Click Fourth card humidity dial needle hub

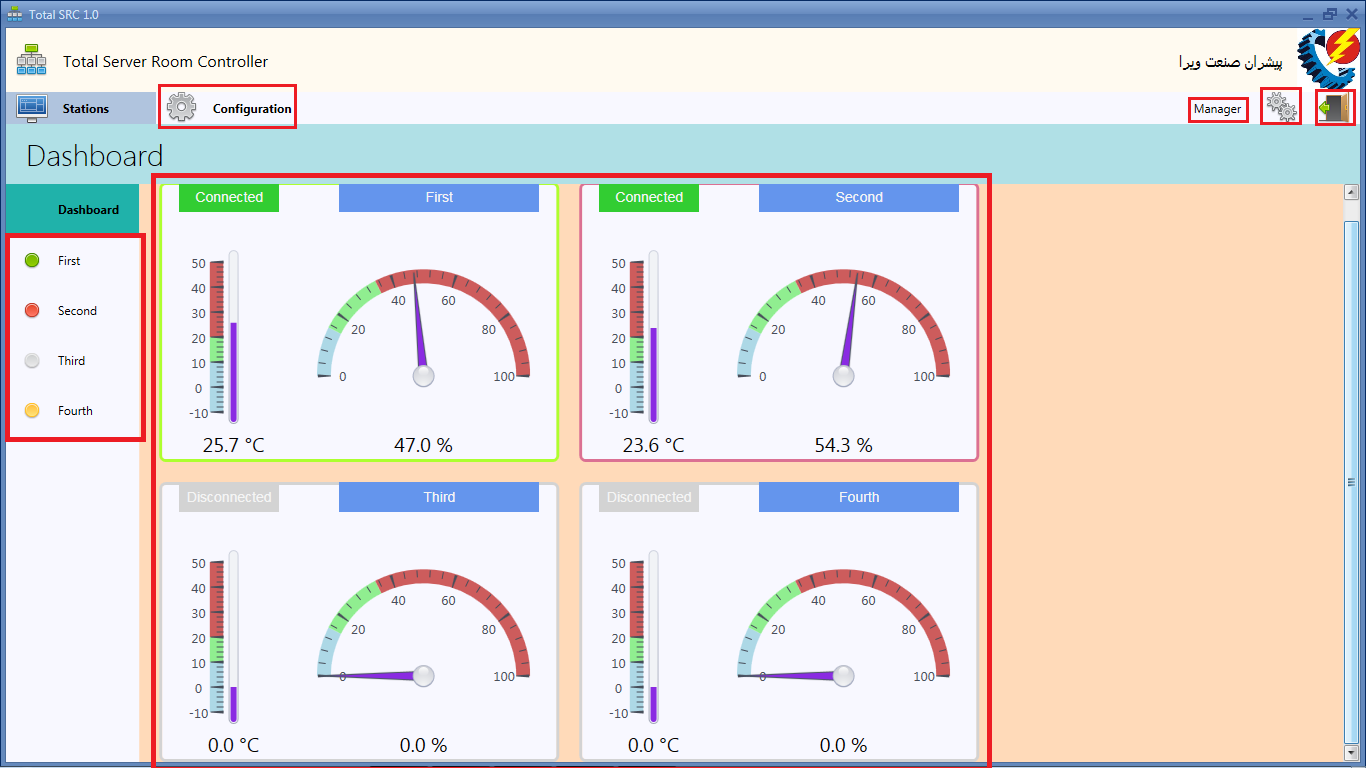(844, 676)
